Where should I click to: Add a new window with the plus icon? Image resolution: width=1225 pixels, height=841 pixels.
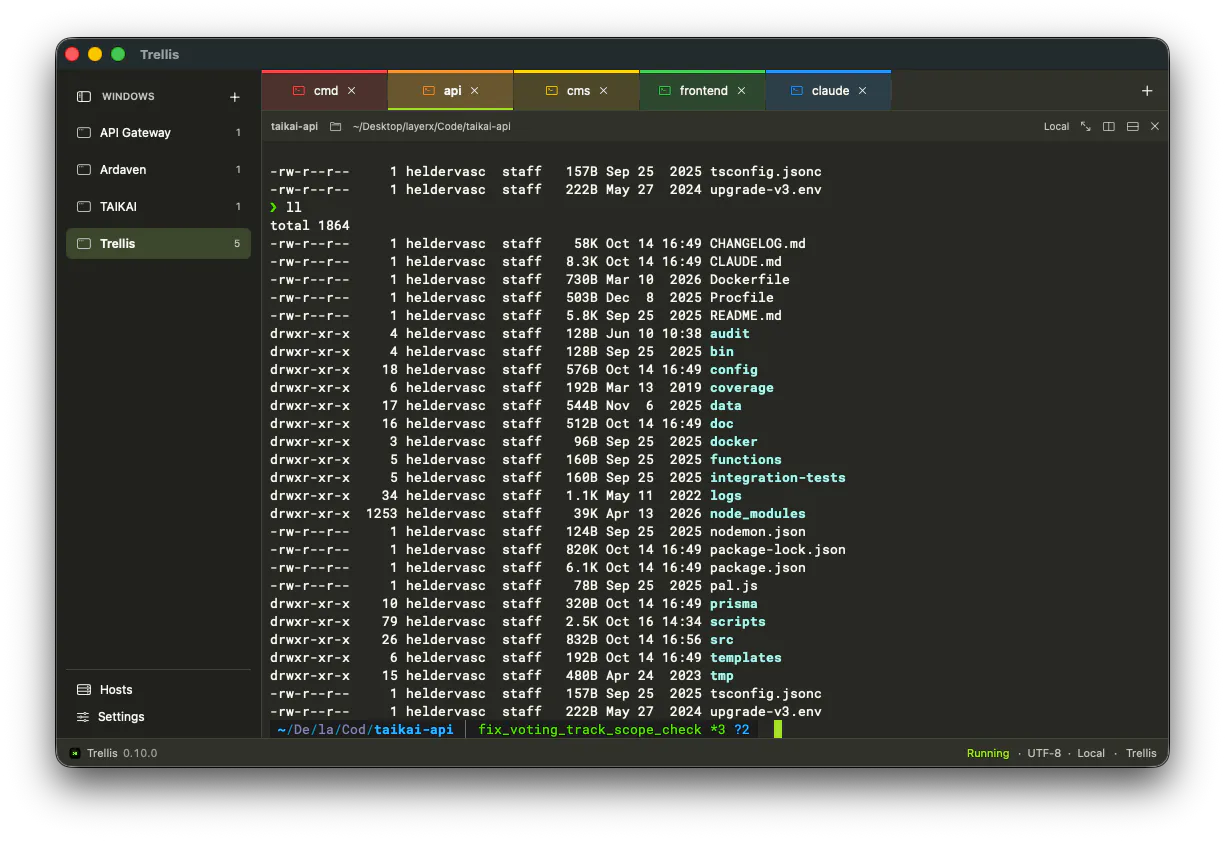[x=235, y=97]
